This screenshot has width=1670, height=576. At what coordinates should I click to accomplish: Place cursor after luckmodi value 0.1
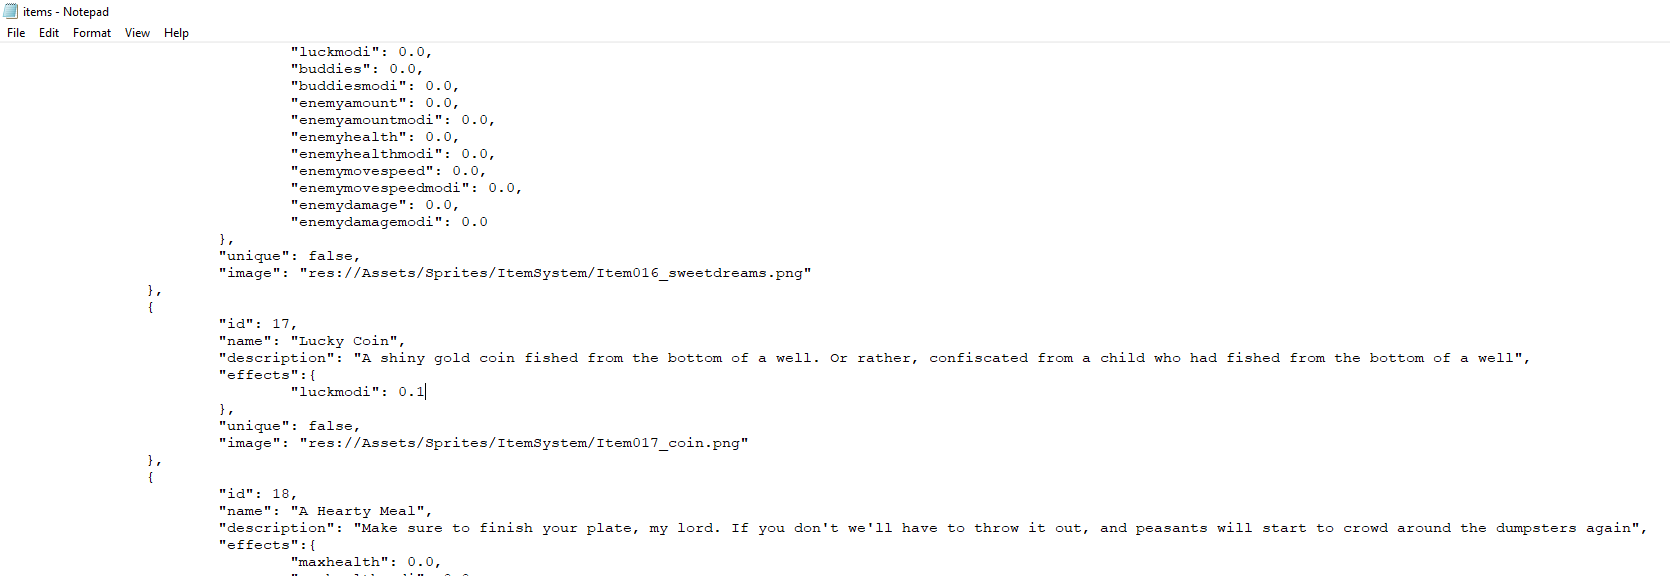pyautogui.click(x=426, y=392)
